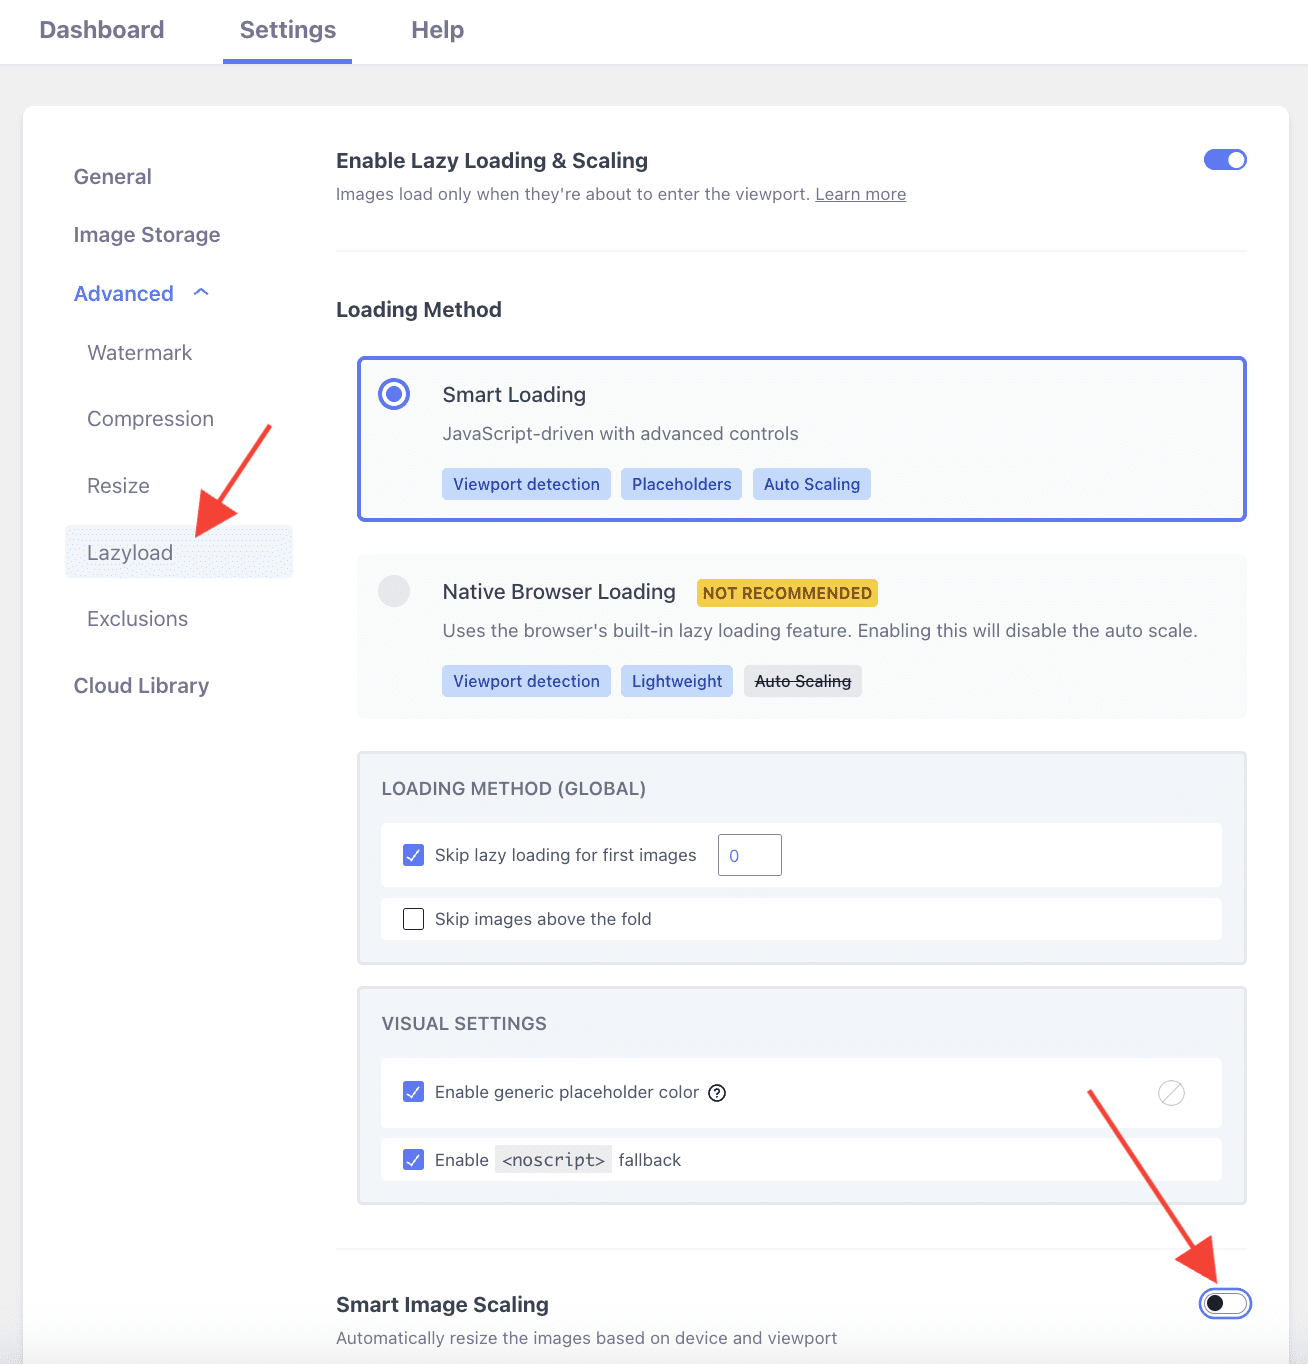Viewport: 1308px width, 1364px height.
Task: Switch to the Dashboard tab
Action: pyautogui.click(x=102, y=30)
